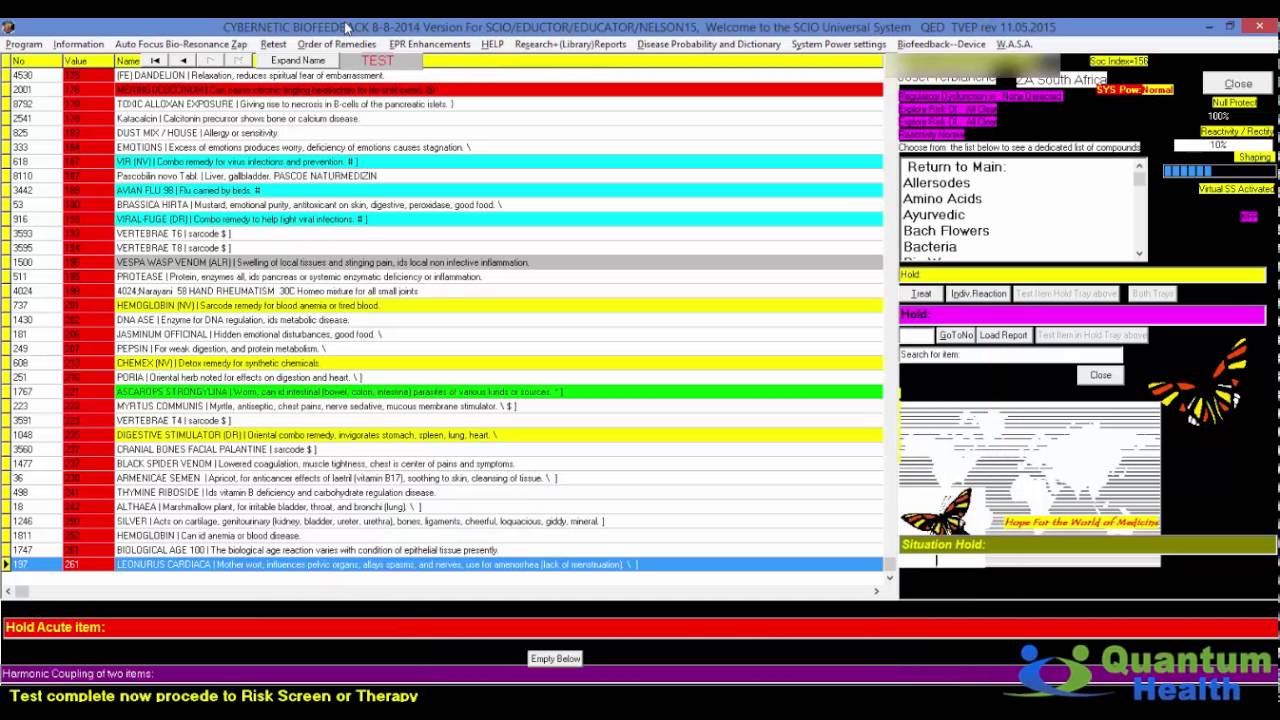Open the Information menu
The image size is (1280, 720).
click(78, 44)
